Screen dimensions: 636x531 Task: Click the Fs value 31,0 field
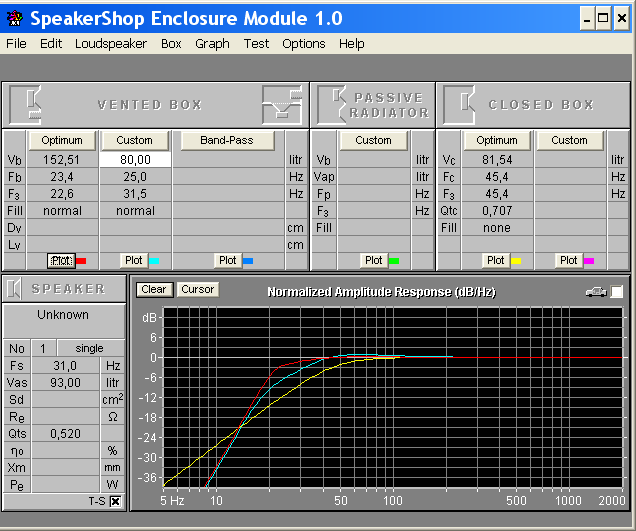65,365
